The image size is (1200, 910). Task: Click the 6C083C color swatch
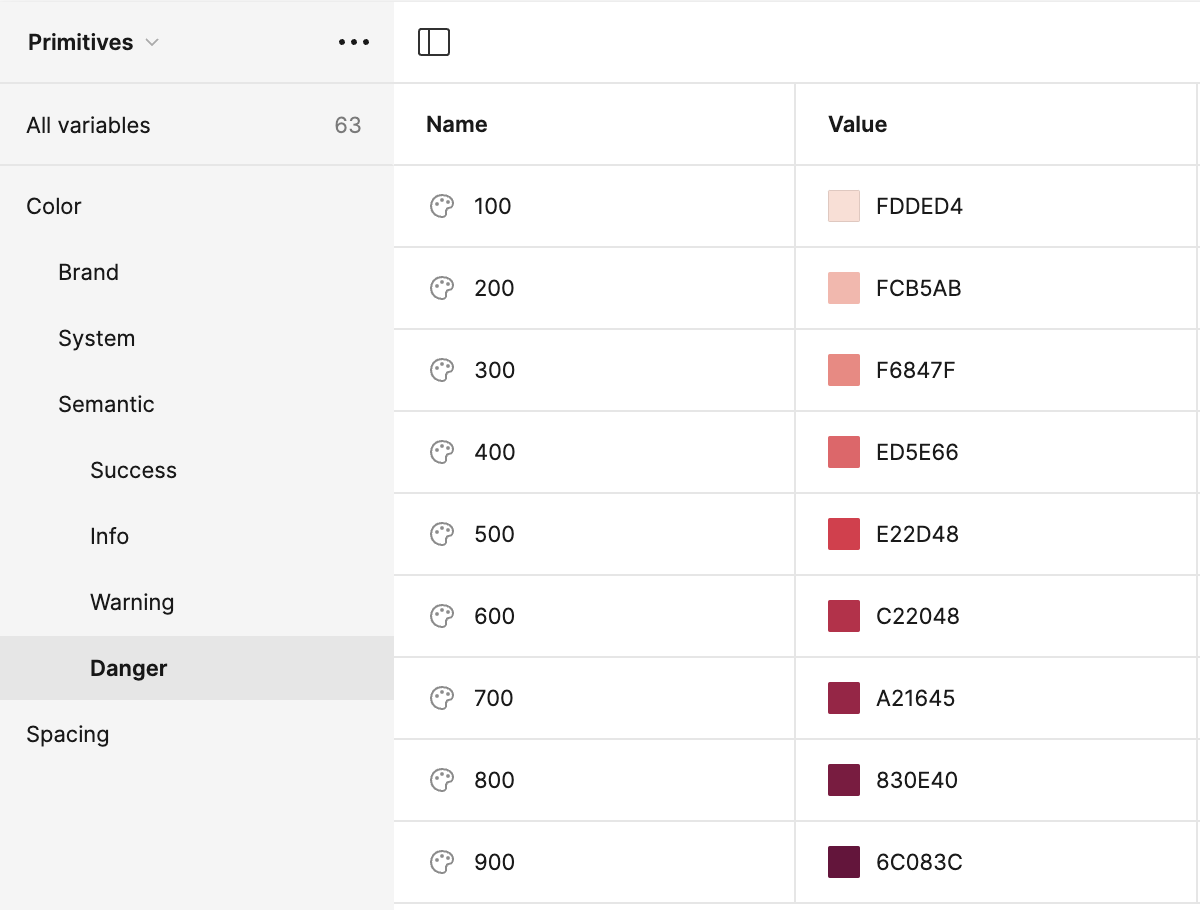click(x=844, y=862)
